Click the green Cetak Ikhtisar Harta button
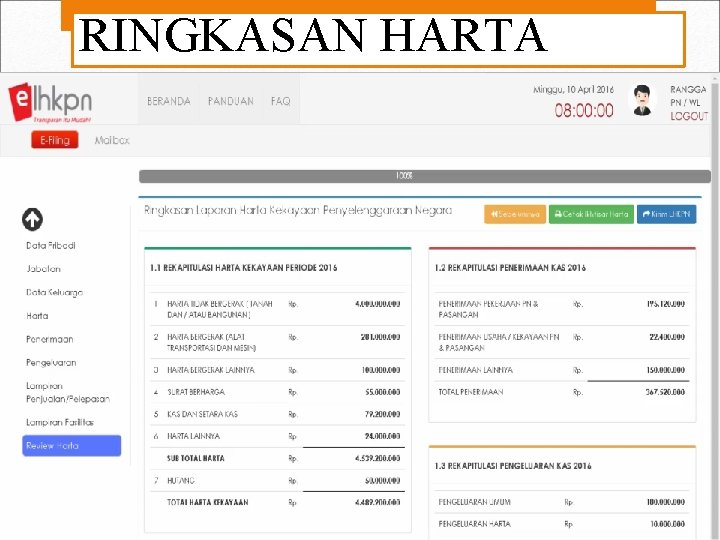720x540 pixels. tap(591, 214)
